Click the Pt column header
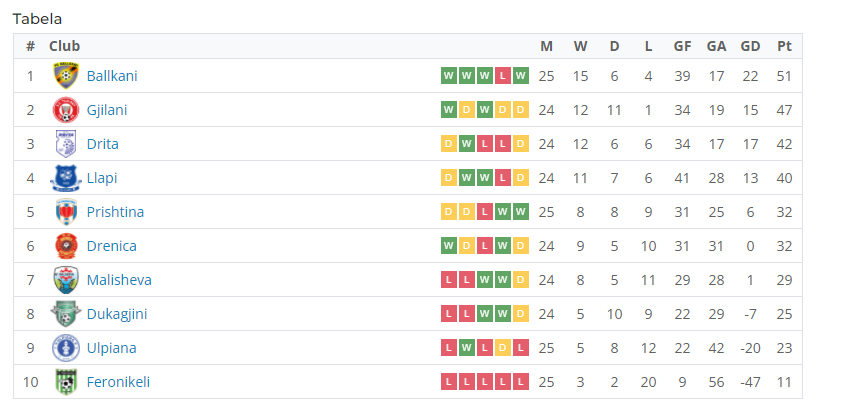 (x=785, y=47)
